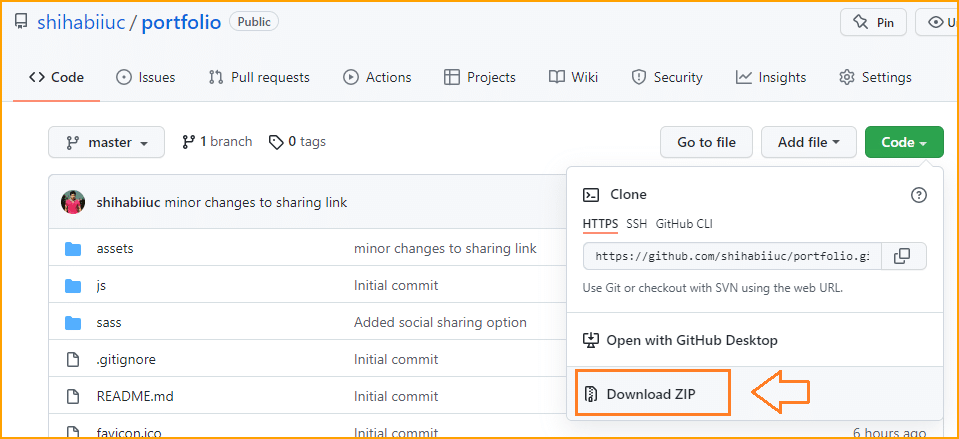Click the sass folder icon
The width and height of the screenshot is (959, 439).
coord(73,322)
